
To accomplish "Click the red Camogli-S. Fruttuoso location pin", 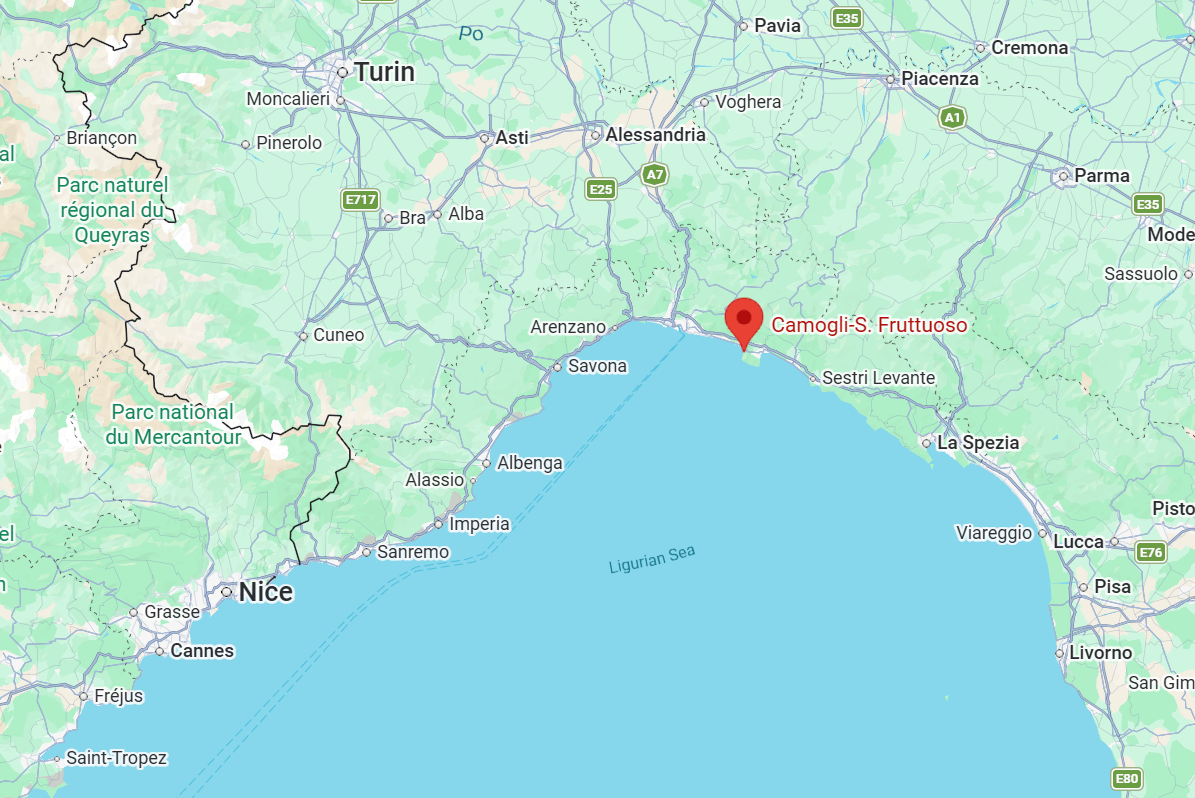I will point(744,324).
